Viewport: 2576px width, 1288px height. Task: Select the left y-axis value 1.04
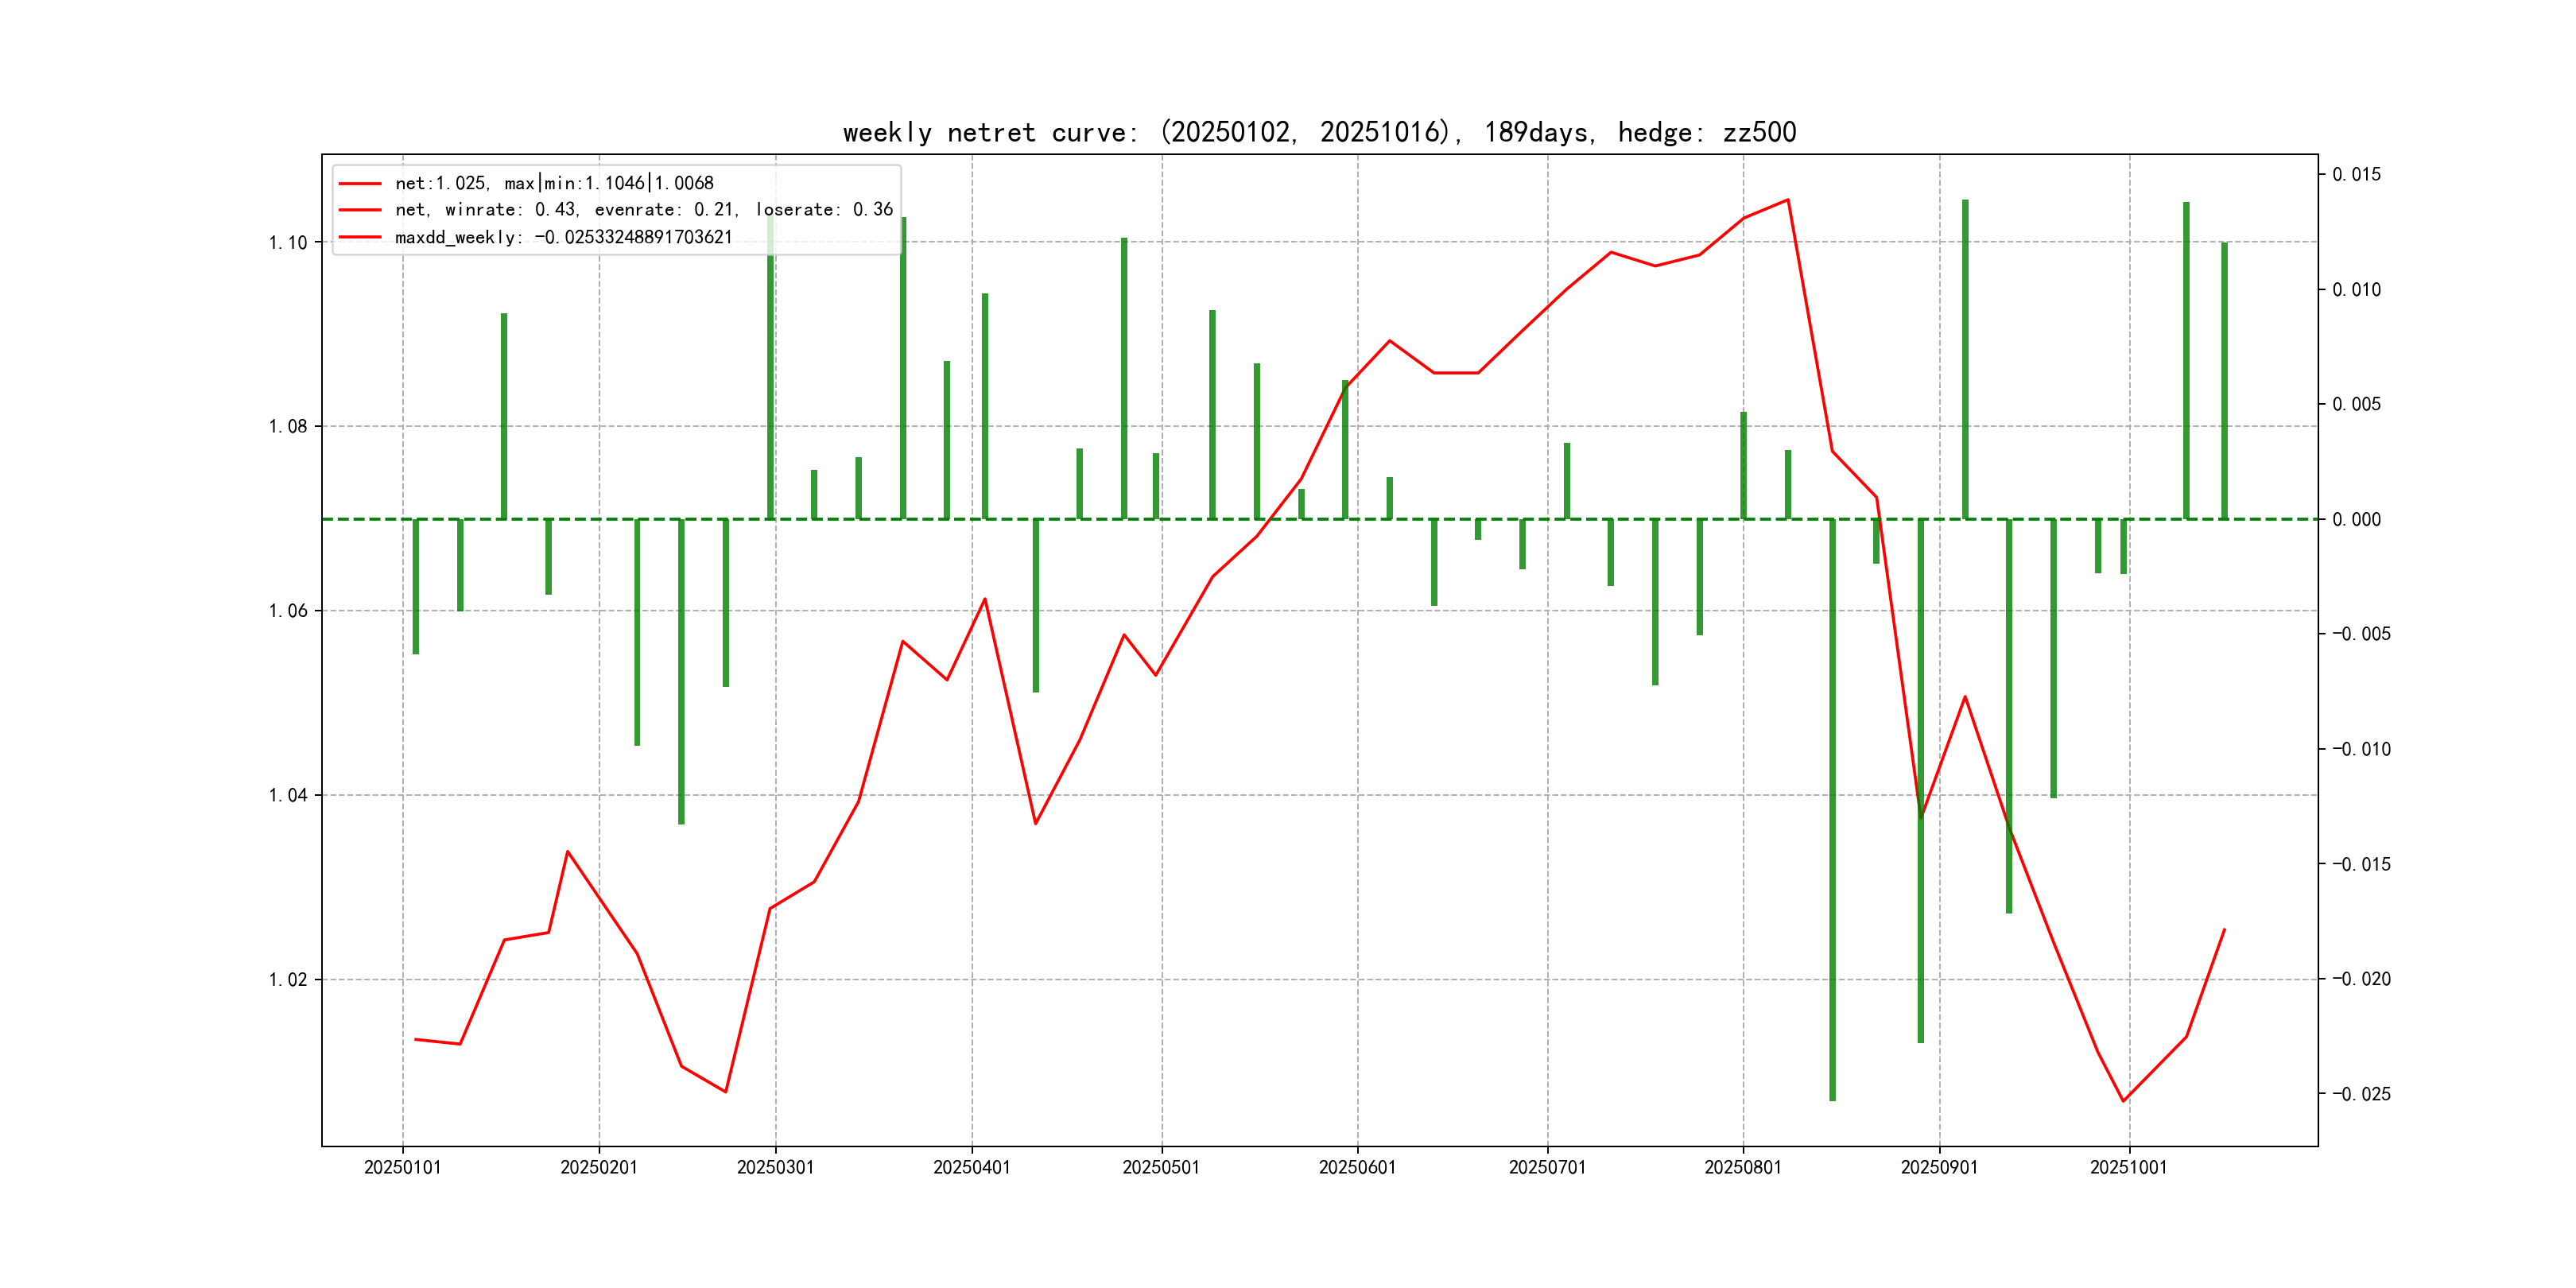pyautogui.click(x=288, y=796)
